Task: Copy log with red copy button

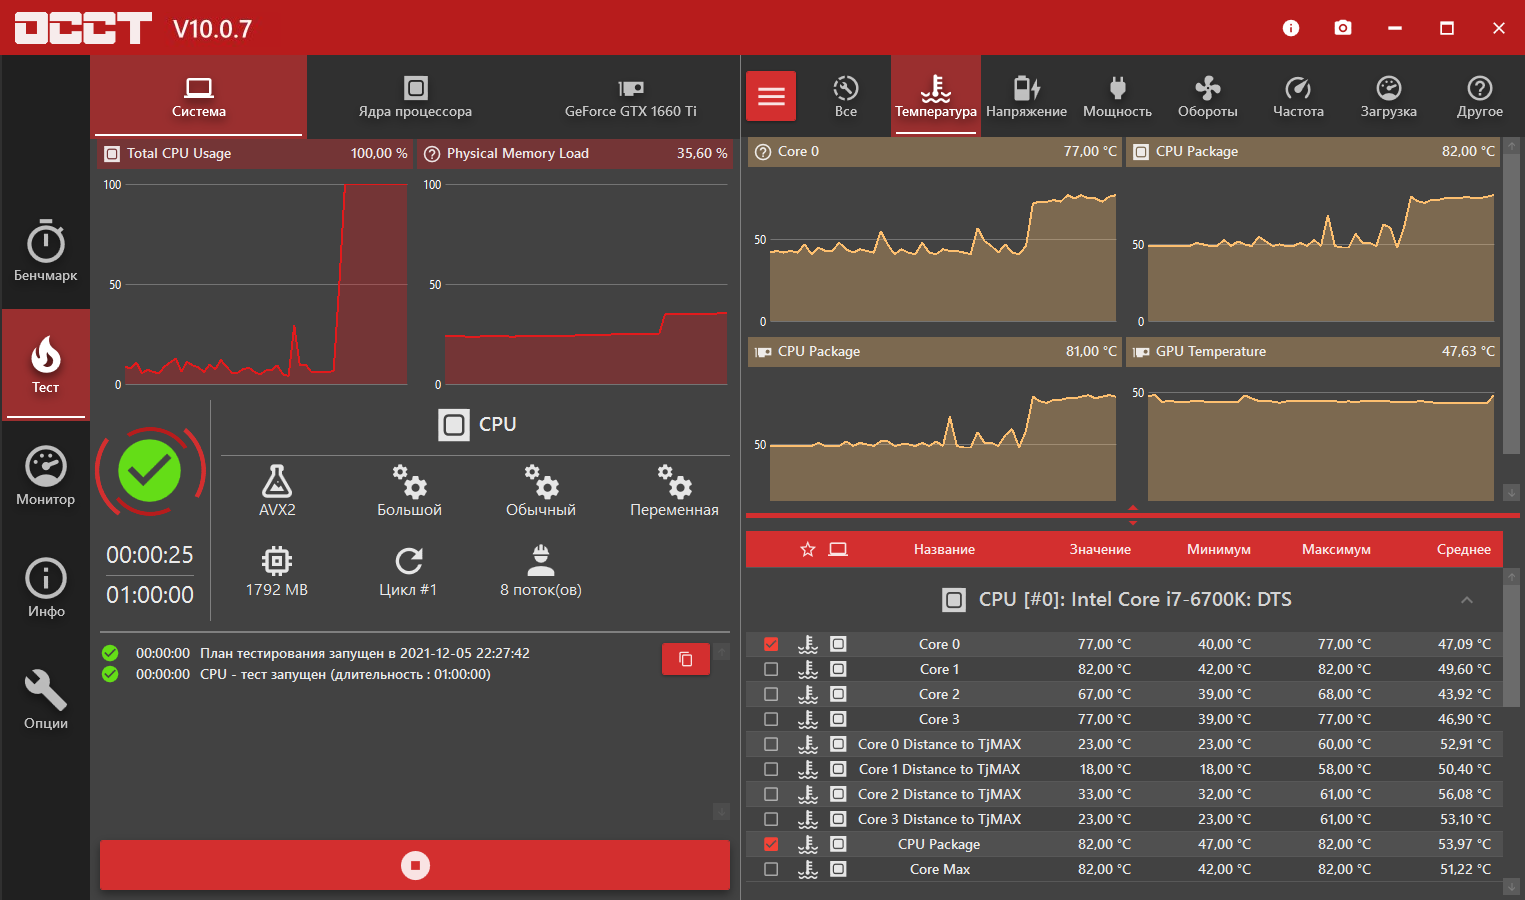Action: click(x=686, y=659)
